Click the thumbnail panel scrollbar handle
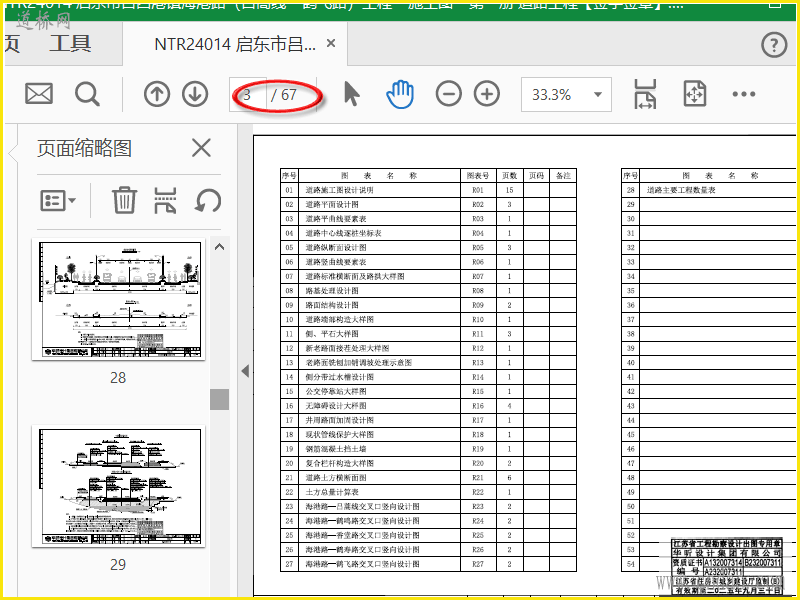800x600 pixels. pos(219,399)
